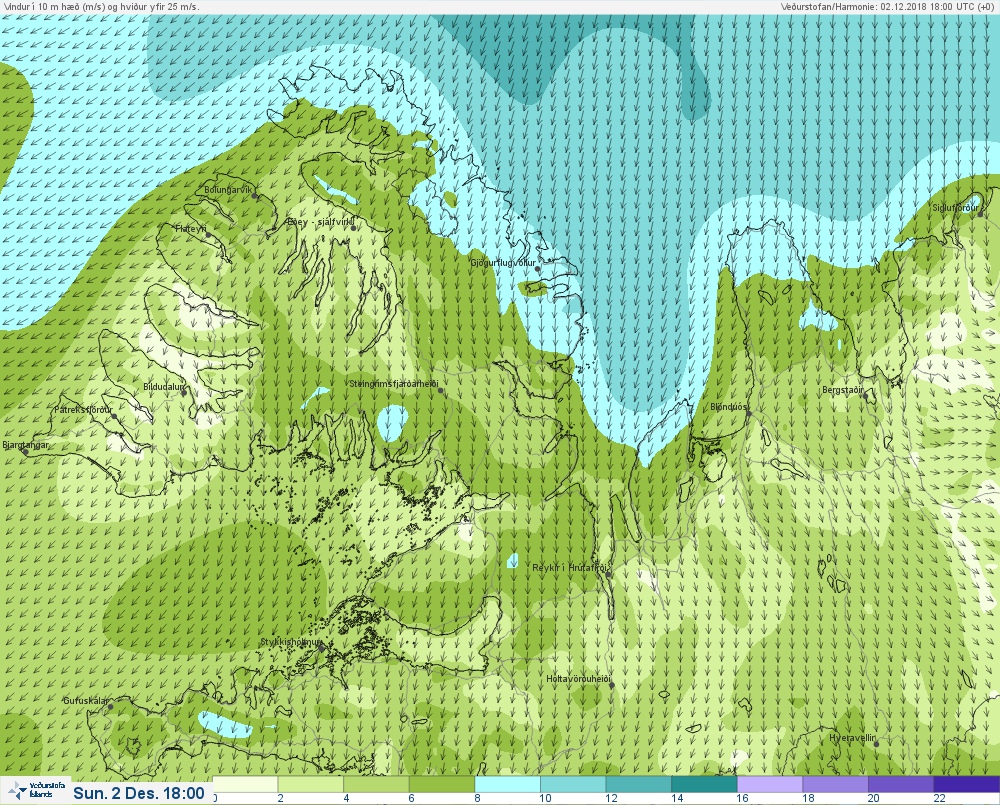
Task: Click the Flateyri station label
Action: pos(189,228)
